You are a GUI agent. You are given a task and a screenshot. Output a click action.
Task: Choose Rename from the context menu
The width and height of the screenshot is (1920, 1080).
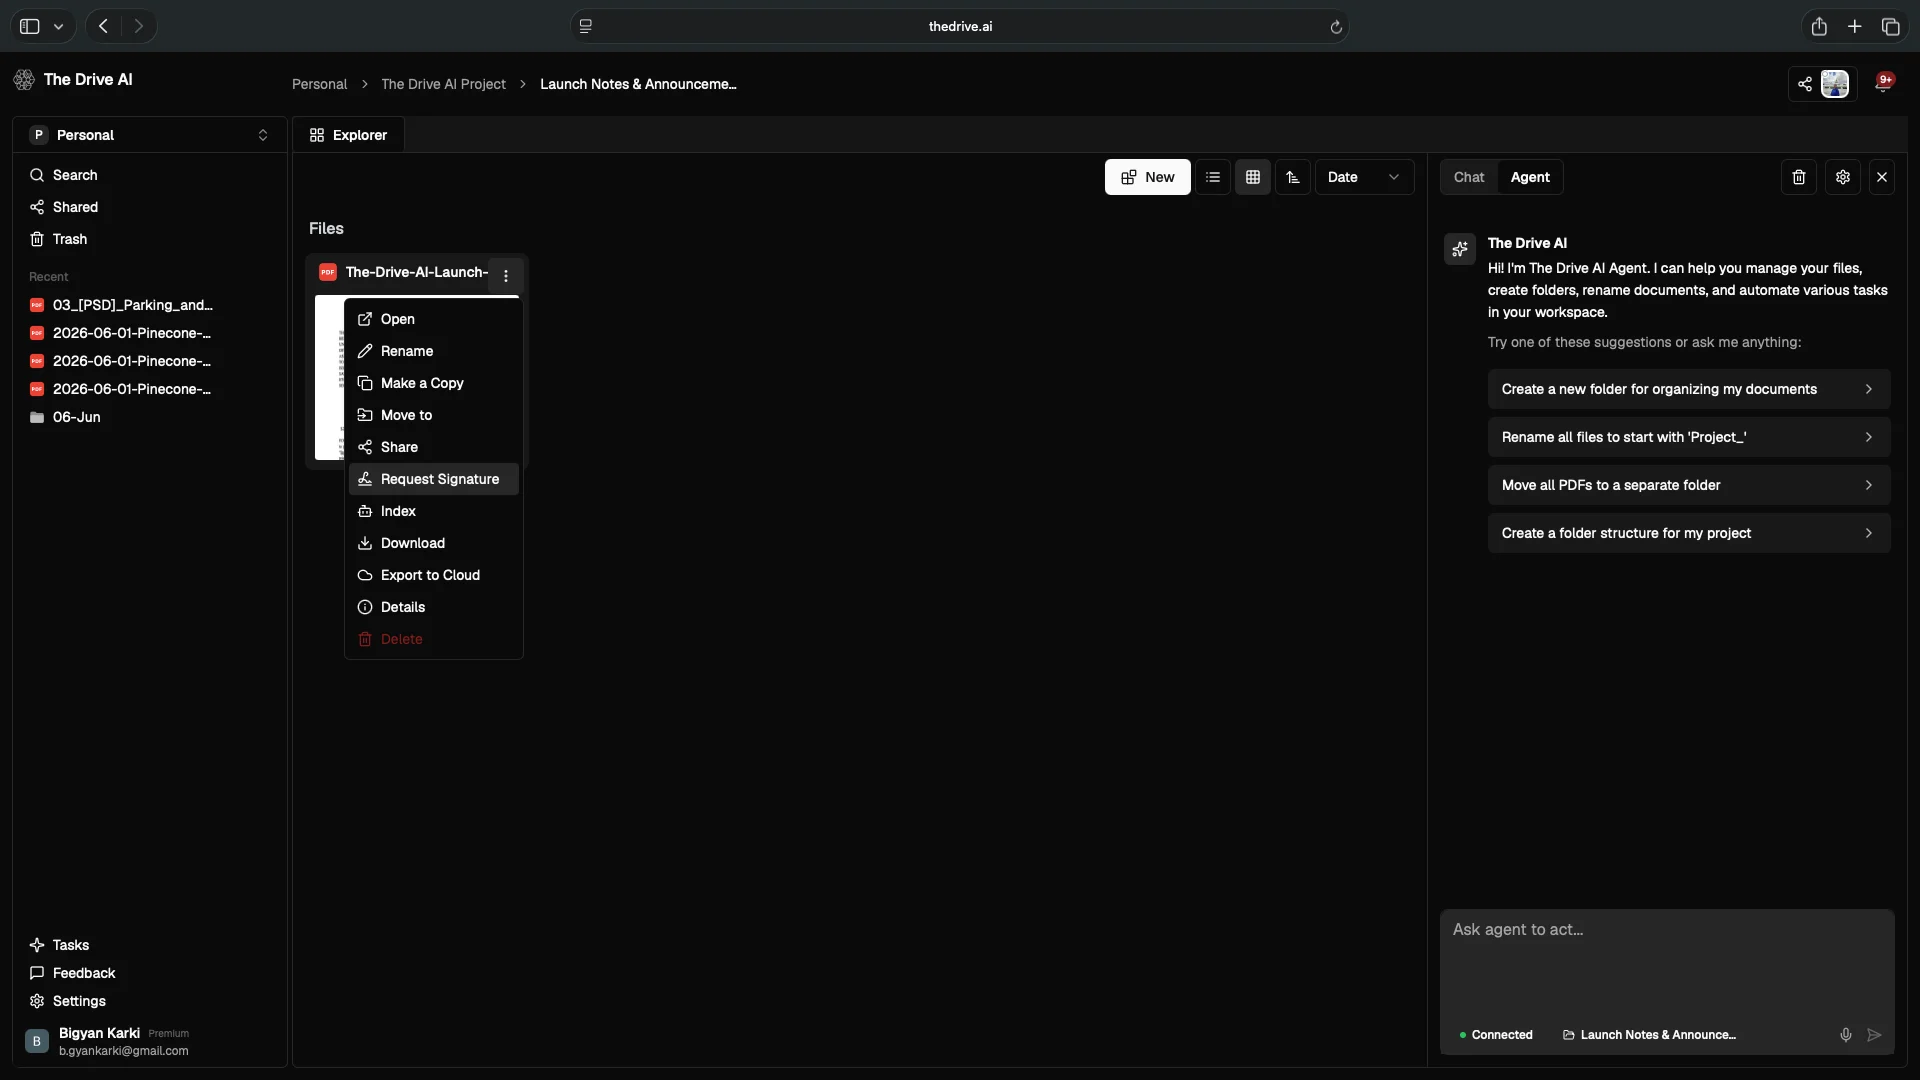click(434, 351)
